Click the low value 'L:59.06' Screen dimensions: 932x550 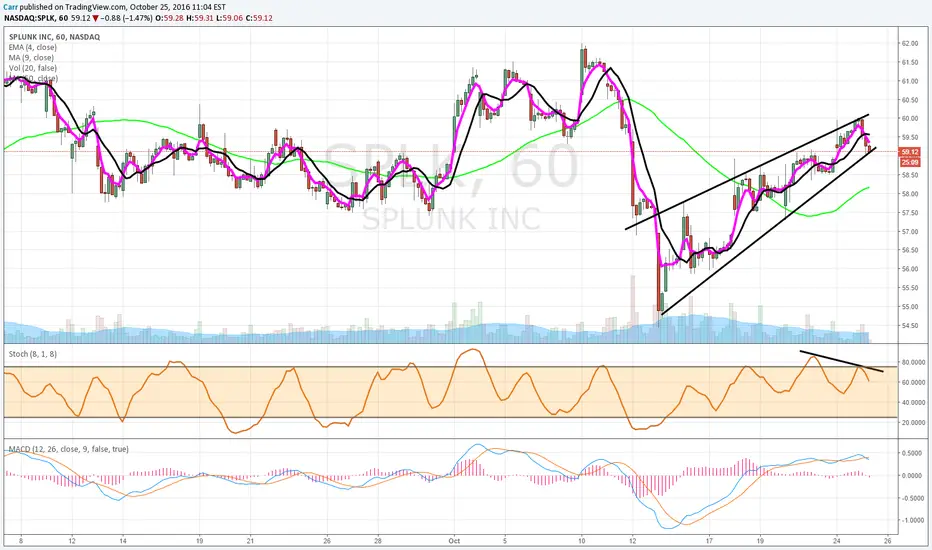pos(229,18)
